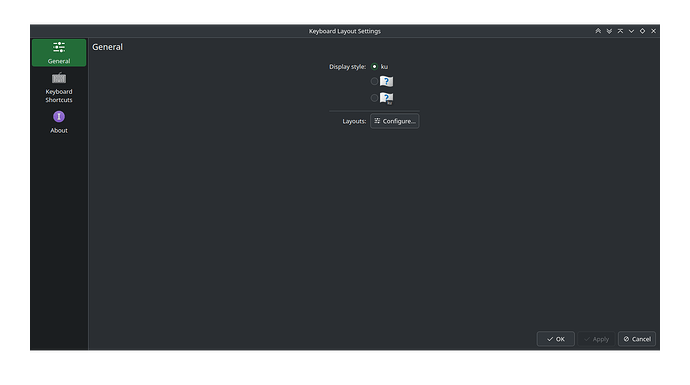Click the keep-above double up-arrow titlebar icon
690x385 pixels.
click(x=598, y=31)
